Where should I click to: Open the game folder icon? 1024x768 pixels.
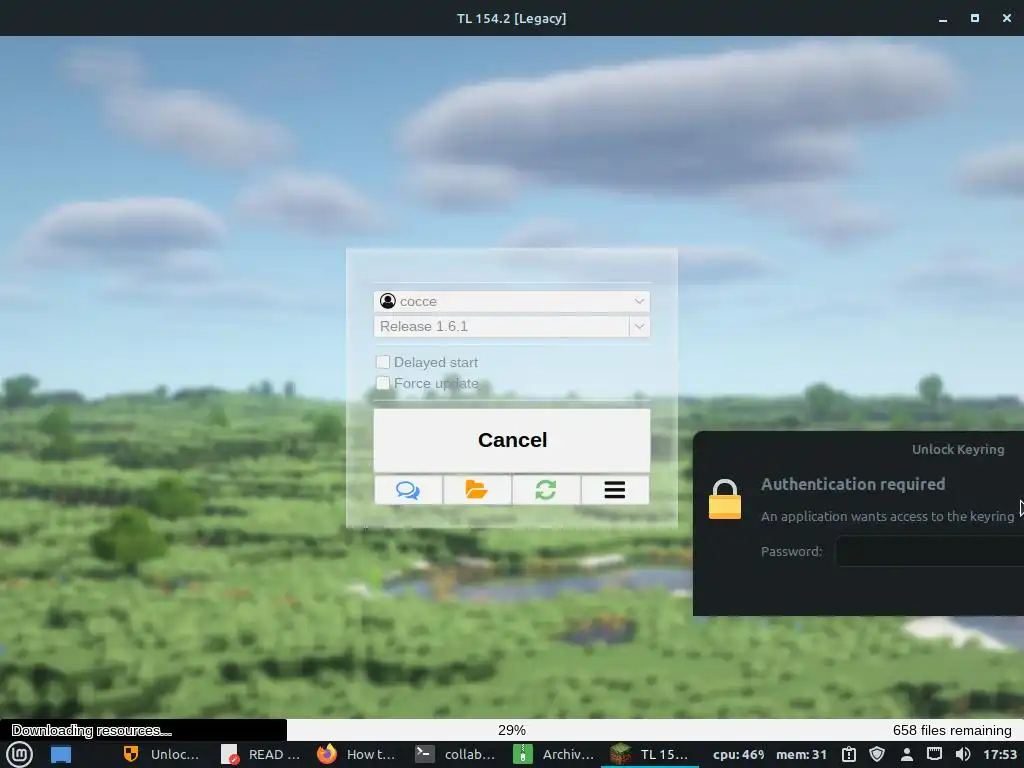pyautogui.click(x=477, y=490)
